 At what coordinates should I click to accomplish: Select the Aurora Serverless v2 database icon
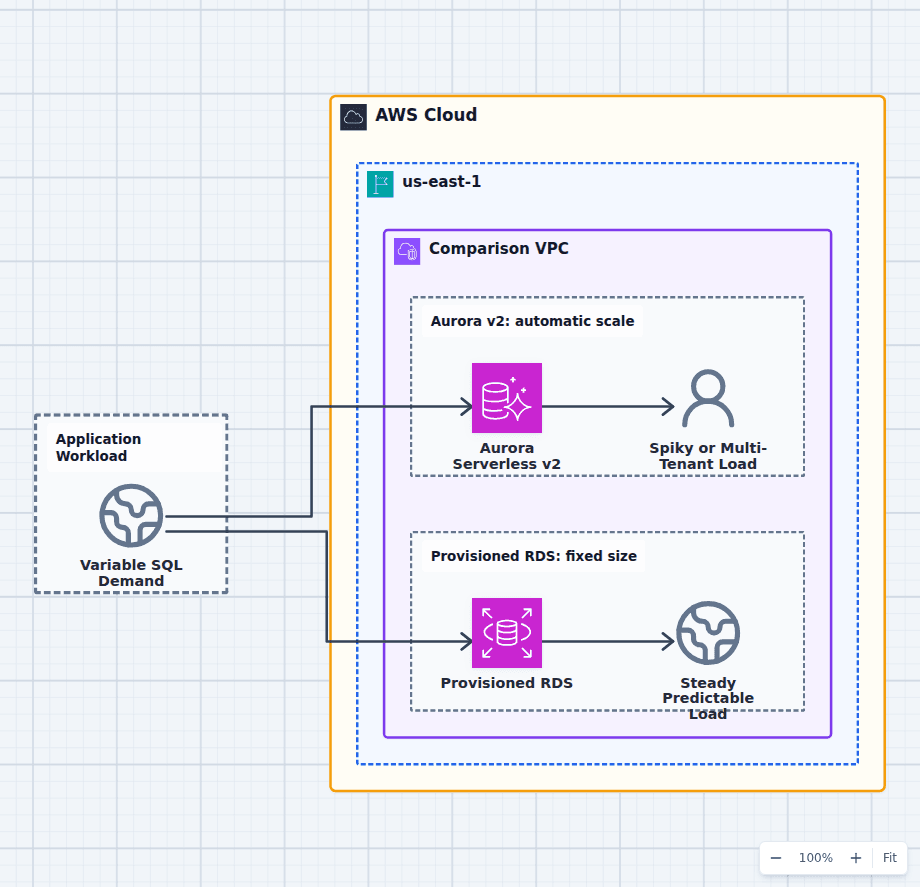pos(507,398)
